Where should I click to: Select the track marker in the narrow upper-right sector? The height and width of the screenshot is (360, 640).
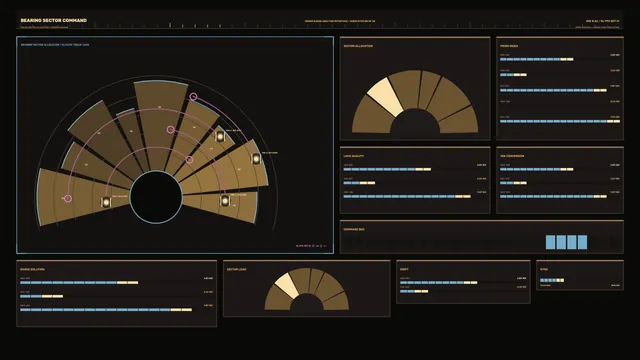tap(220, 136)
